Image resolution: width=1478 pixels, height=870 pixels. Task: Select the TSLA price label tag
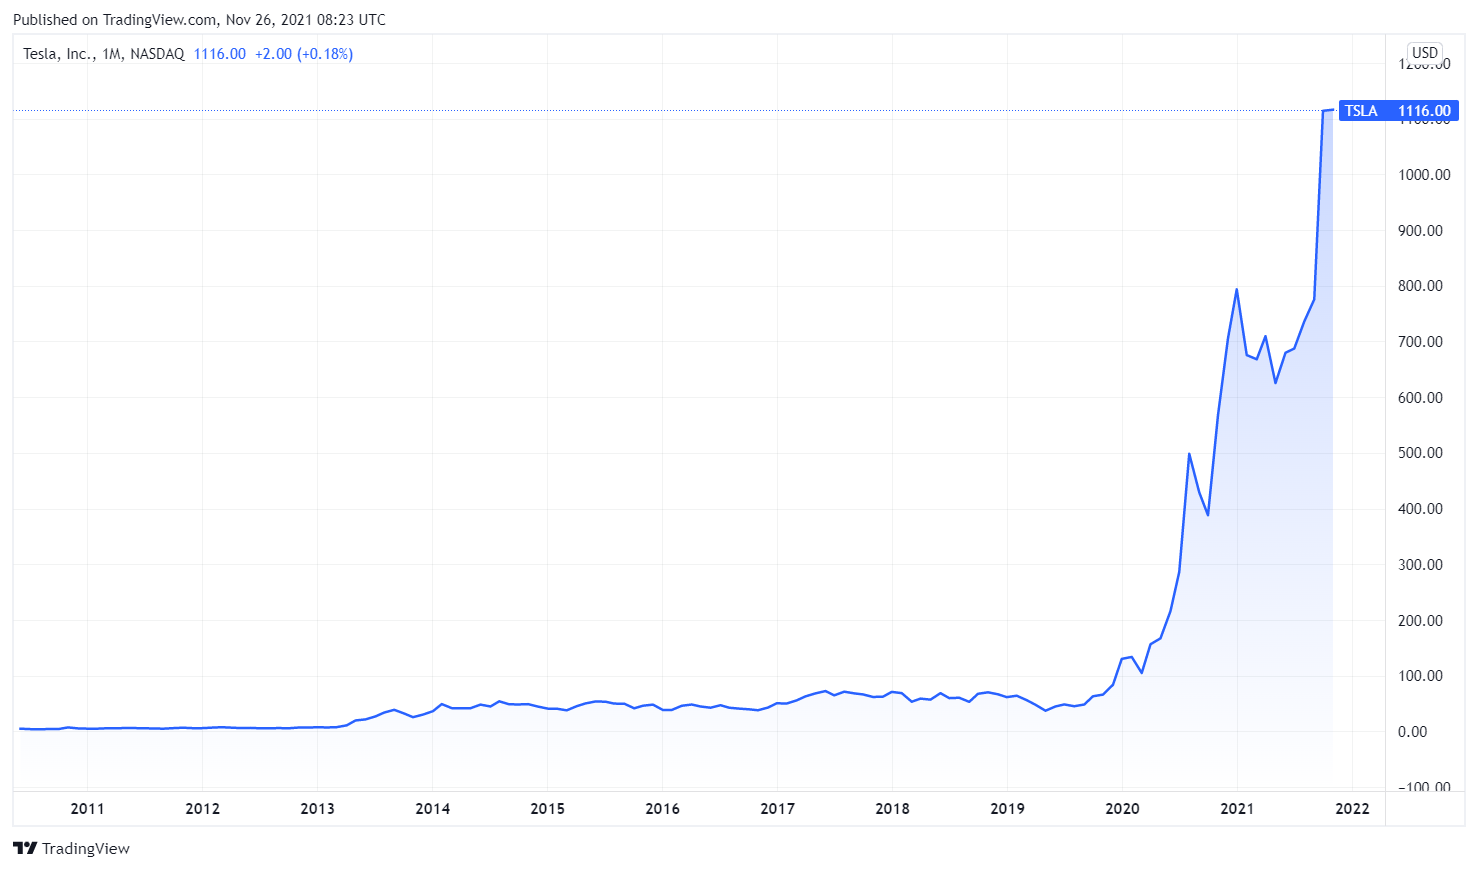tap(1398, 111)
